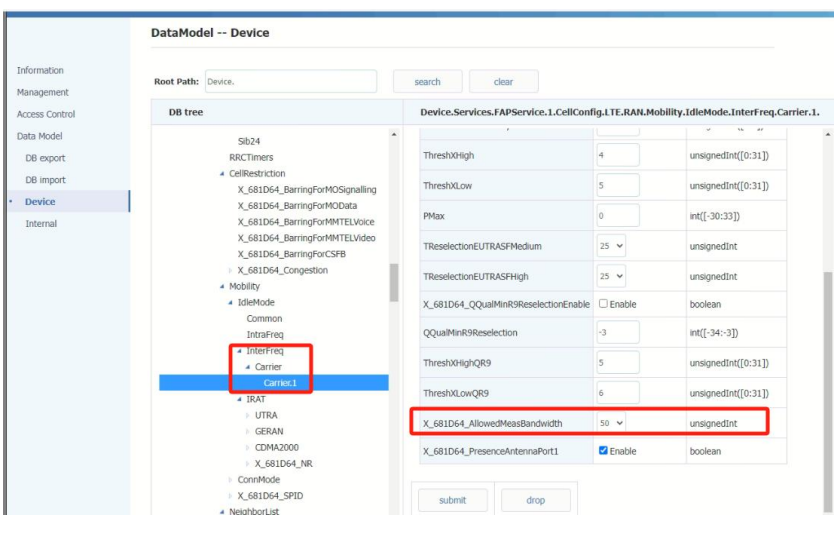This screenshot has width=835, height=546.
Task: Click the Root Path input field
Action: click(290, 82)
